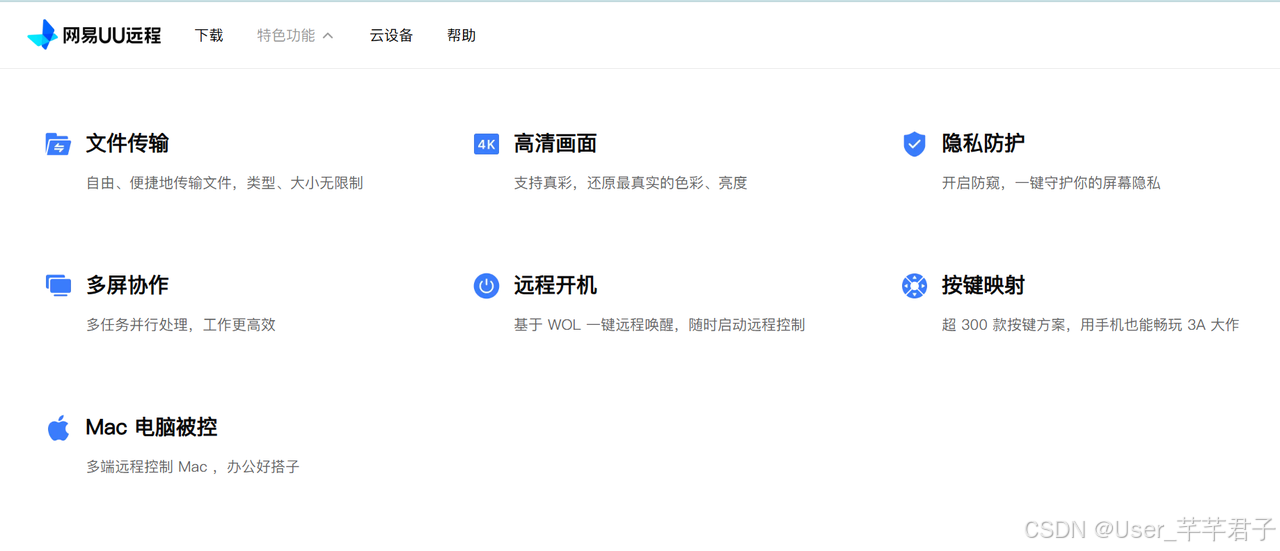Open the 帮助 menu item
Viewport: 1280px width, 551px height.
point(461,35)
